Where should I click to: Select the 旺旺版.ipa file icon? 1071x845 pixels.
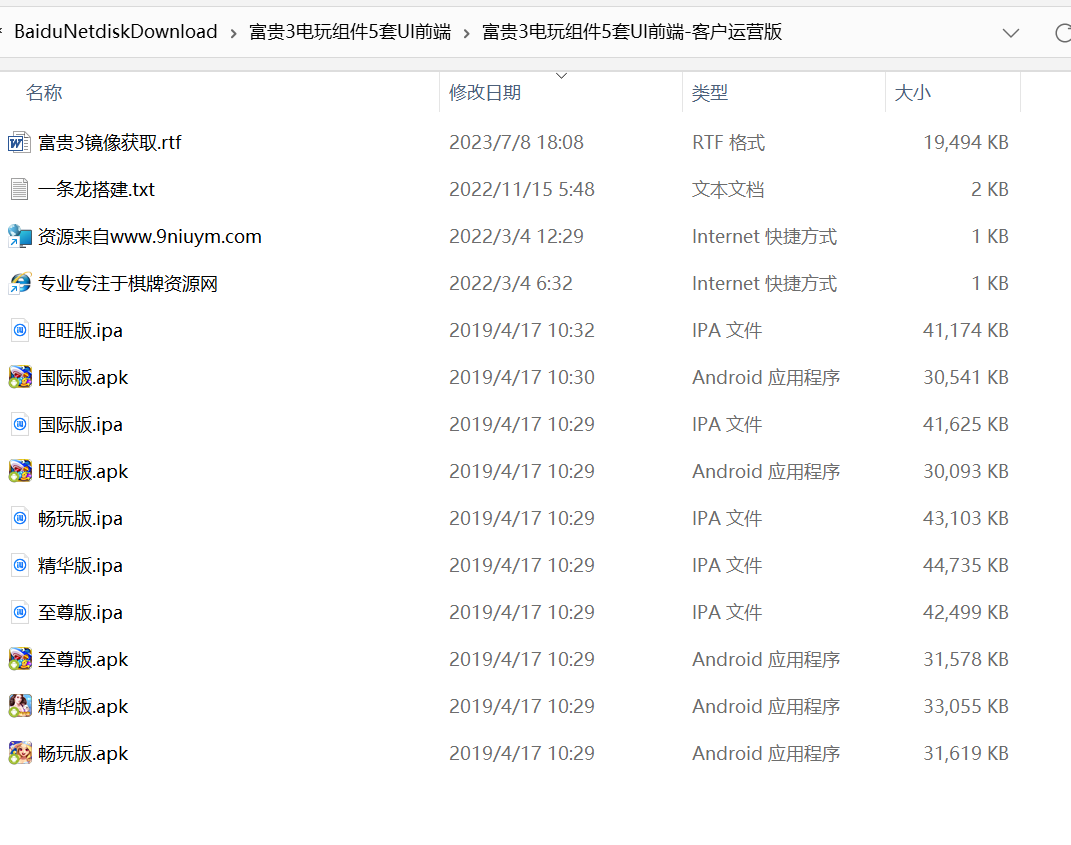pos(19,331)
